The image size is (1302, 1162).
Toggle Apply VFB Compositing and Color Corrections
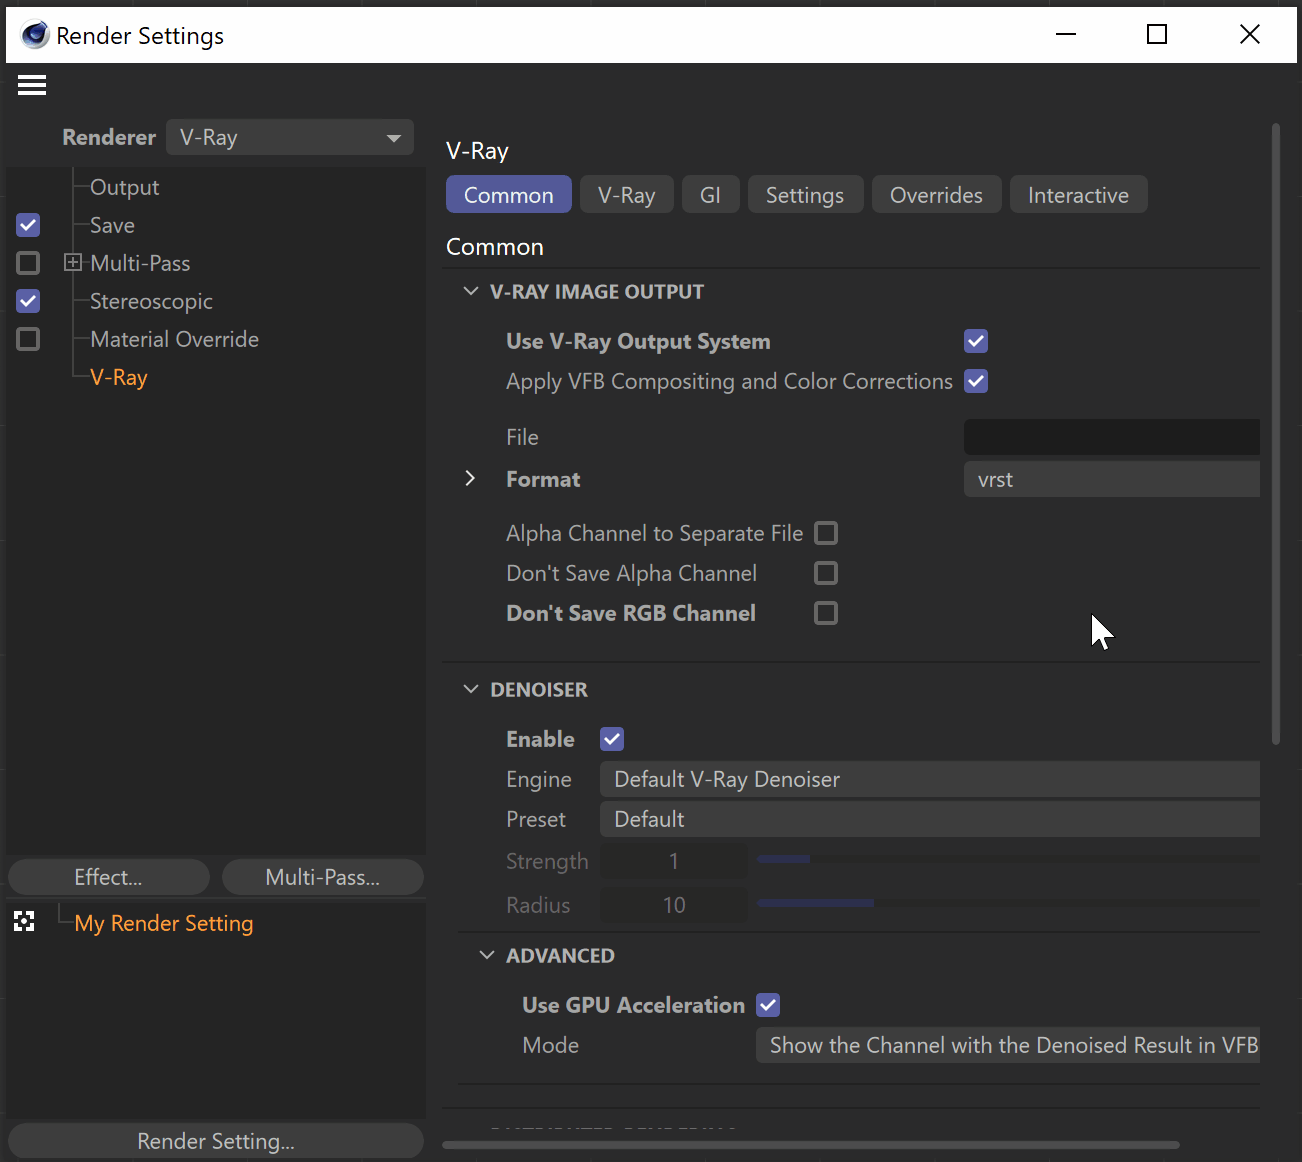pos(976,381)
